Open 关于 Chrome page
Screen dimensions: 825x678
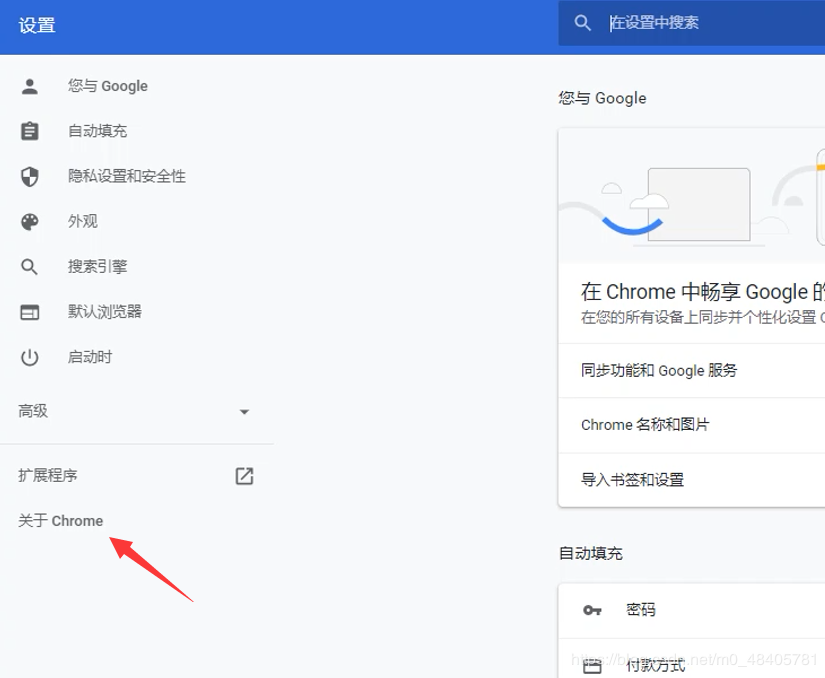61,521
